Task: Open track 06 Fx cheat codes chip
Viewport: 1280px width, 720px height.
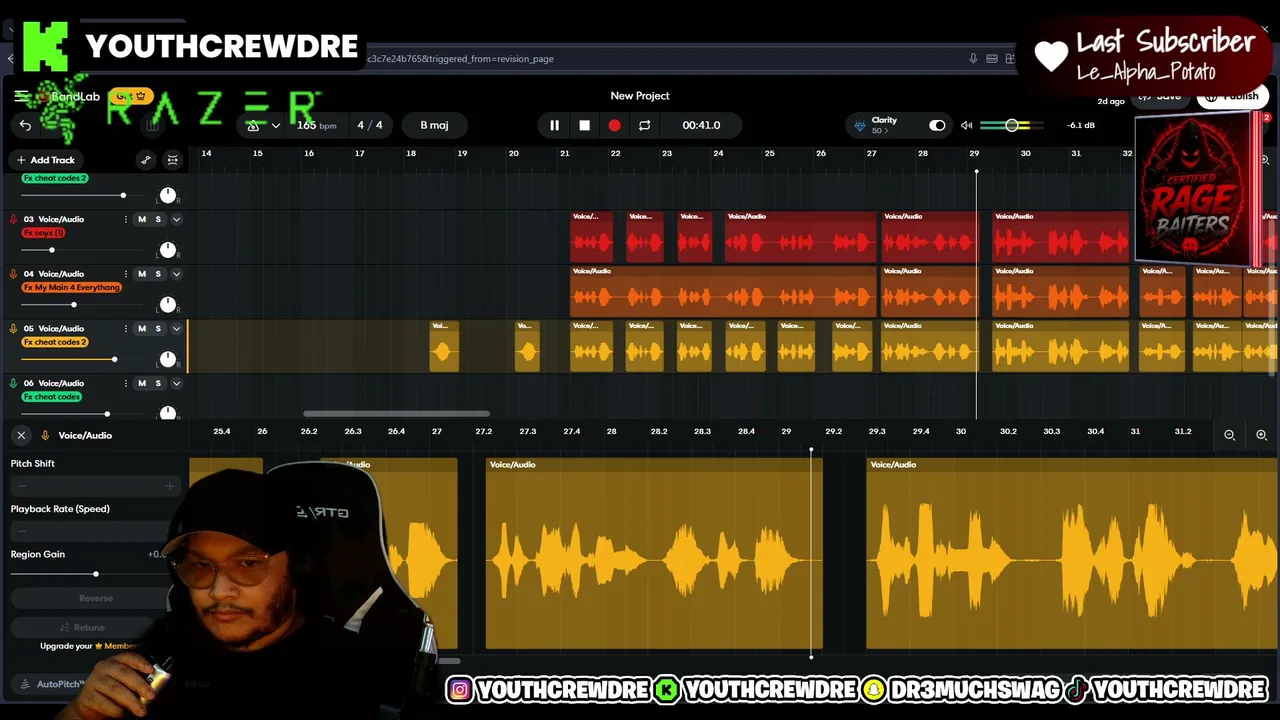Action: pyautogui.click(x=52, y=397)
